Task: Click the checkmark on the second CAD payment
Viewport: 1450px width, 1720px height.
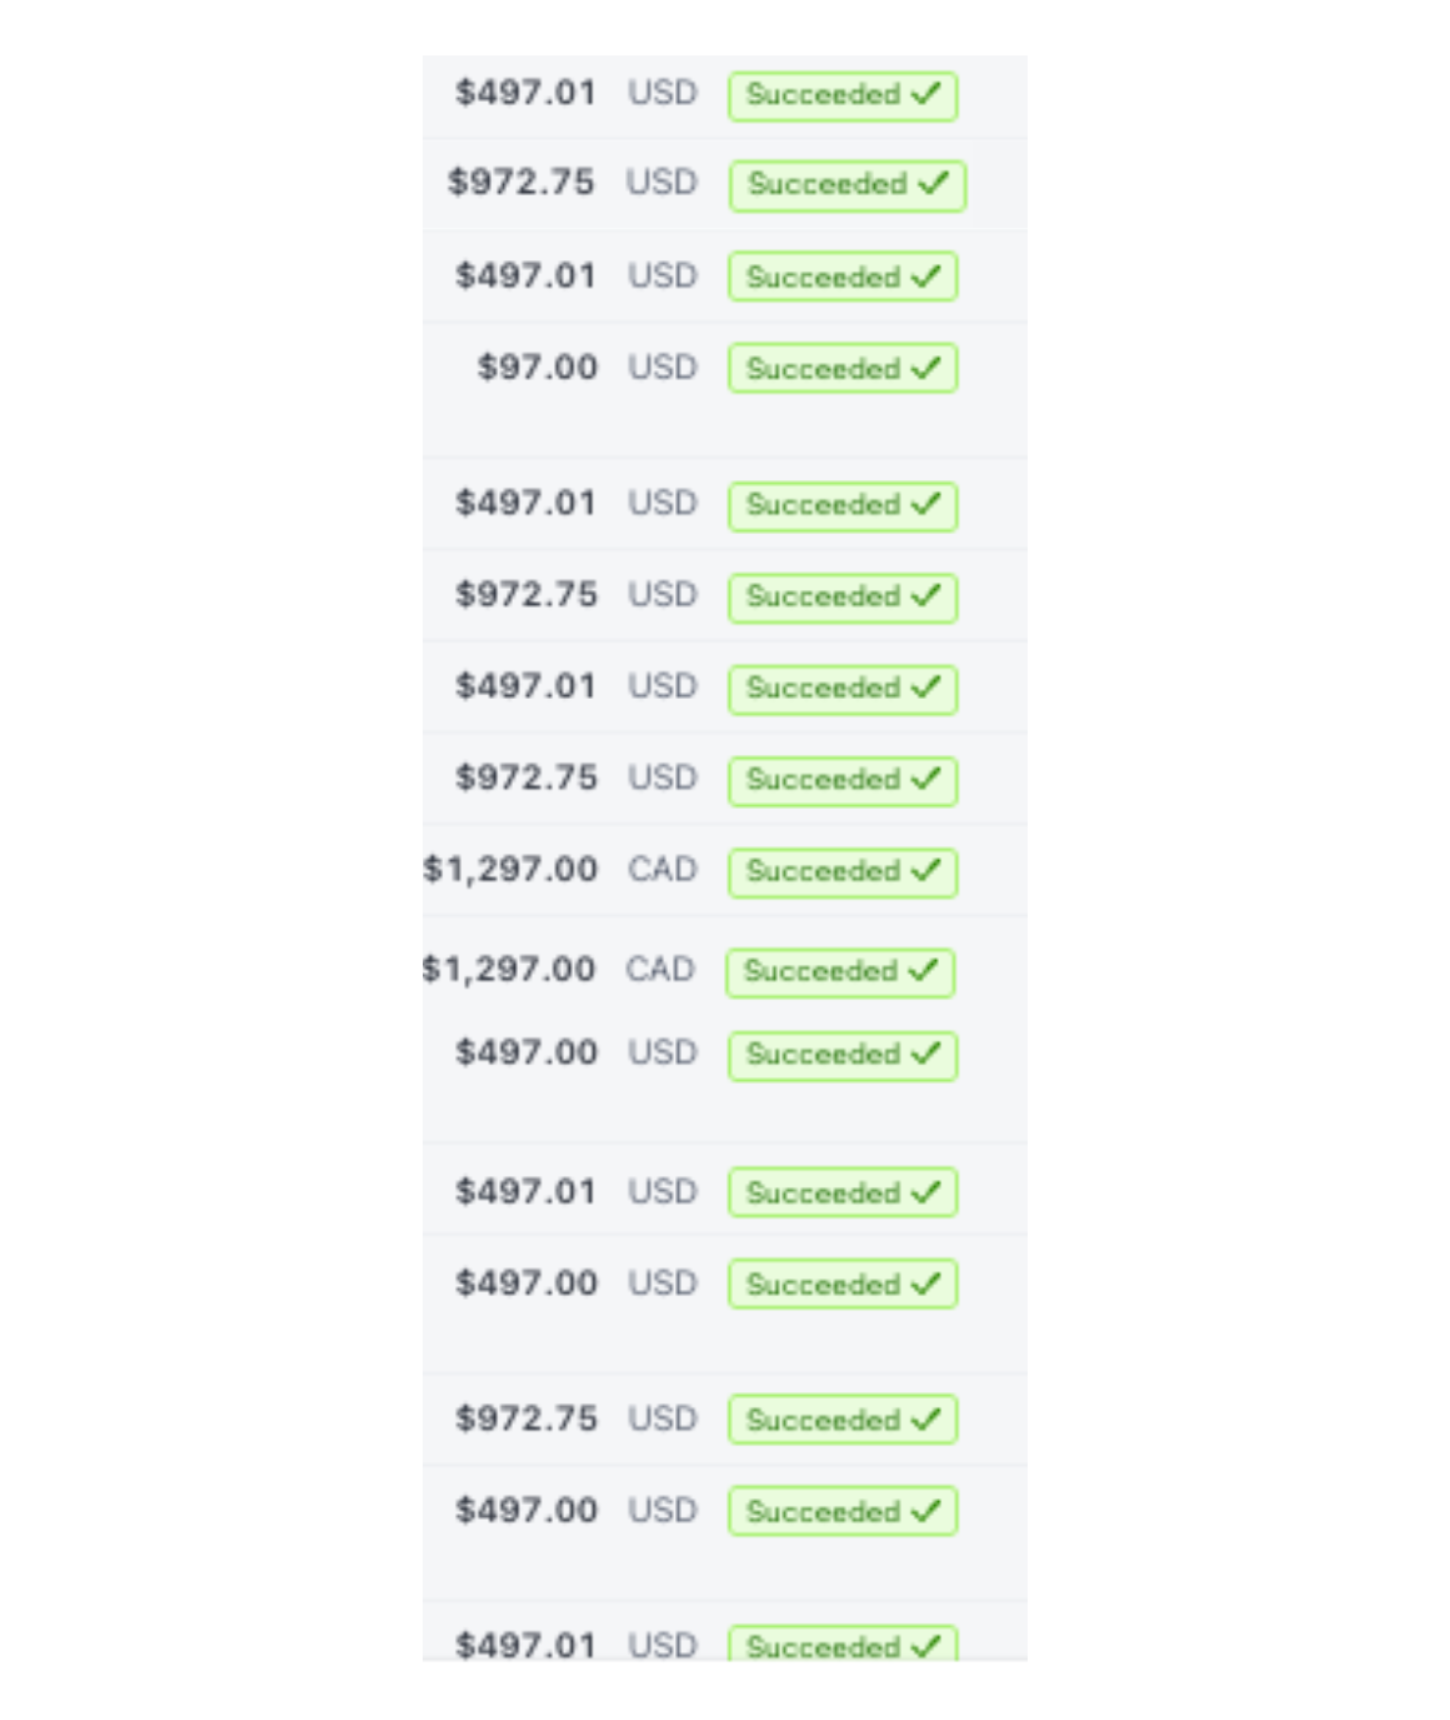Action: 924,970
